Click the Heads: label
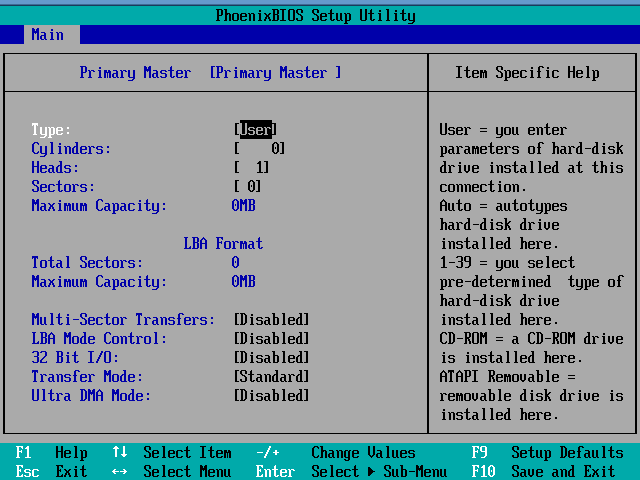 coord(55,168)
